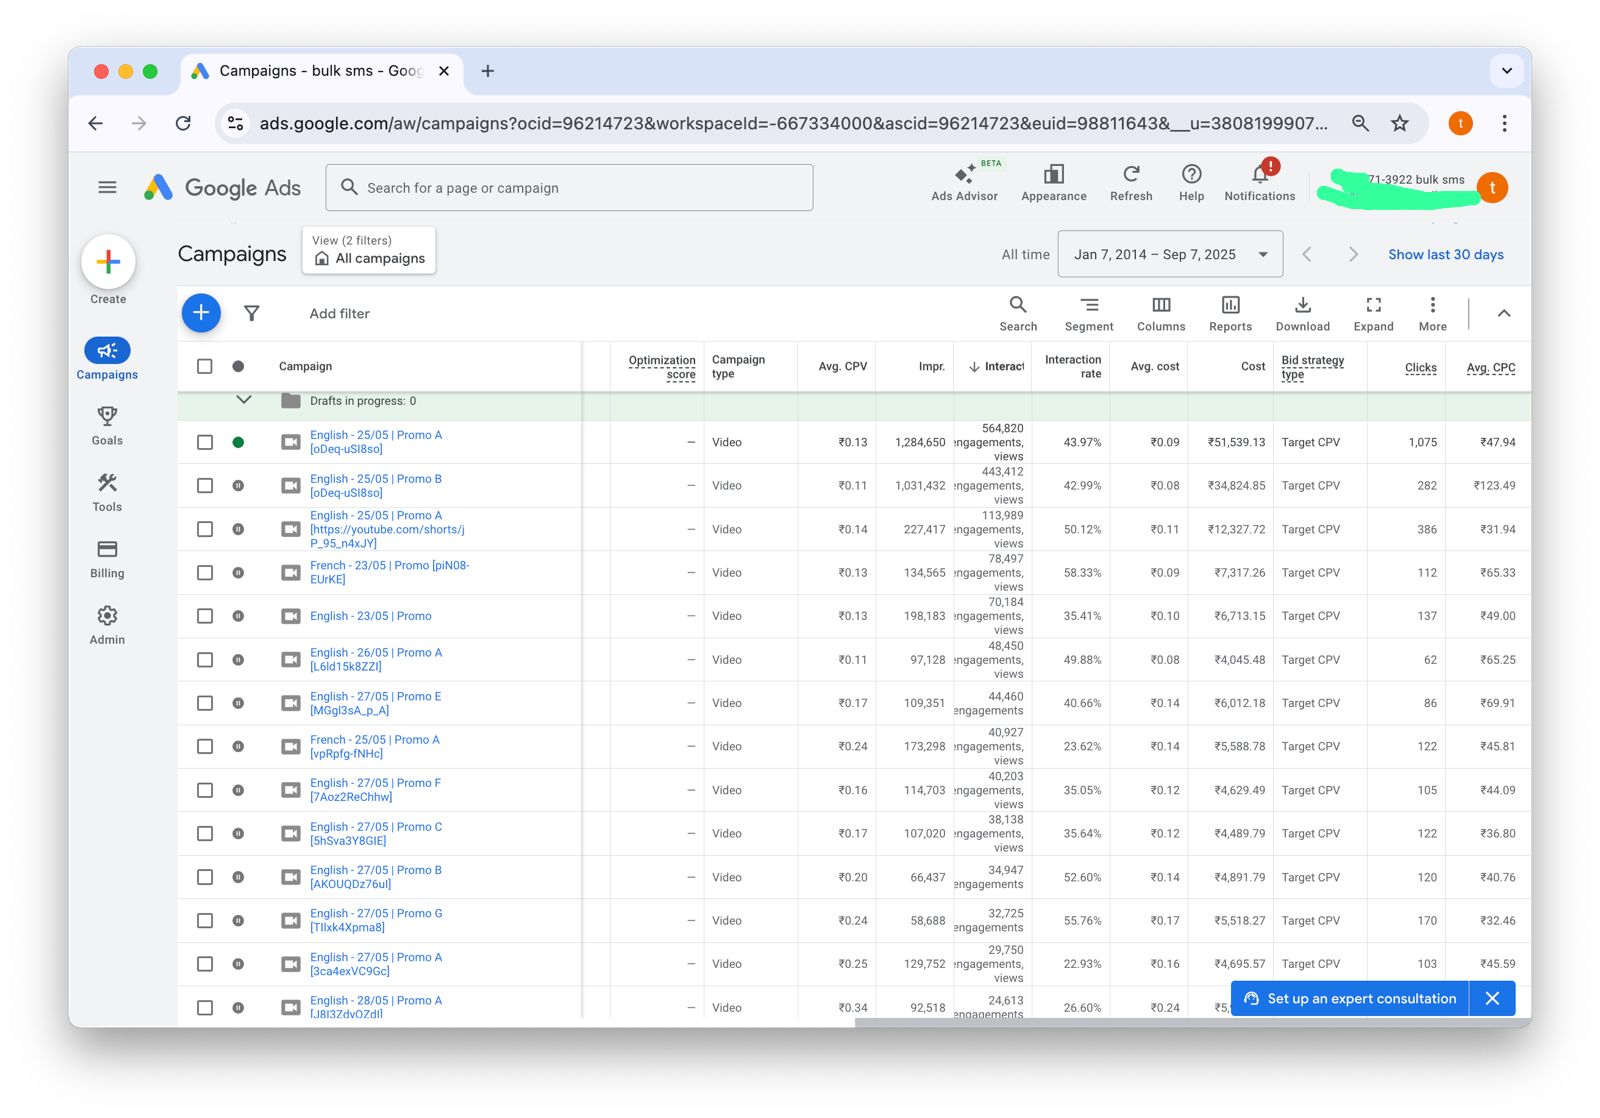This screenshot has height=1118, width=1600.
Task: Open the status column header filter dot
Action: [x=238, y=366]
